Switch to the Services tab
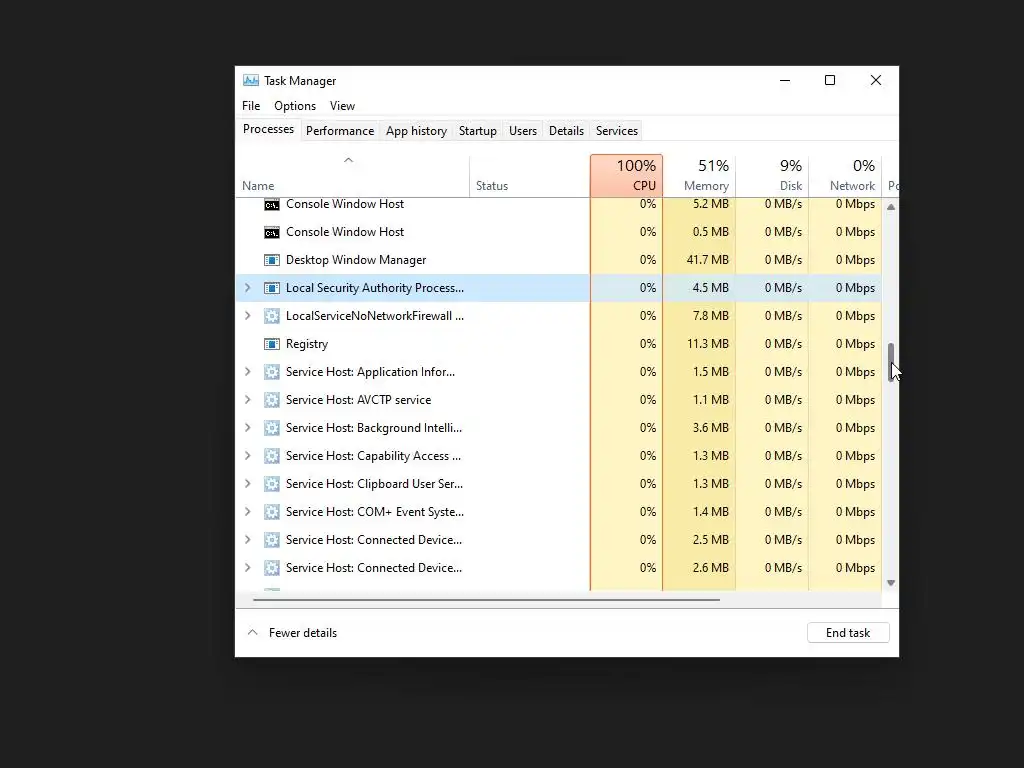This screenshot has width=1024, height=768. pos(616,131)
